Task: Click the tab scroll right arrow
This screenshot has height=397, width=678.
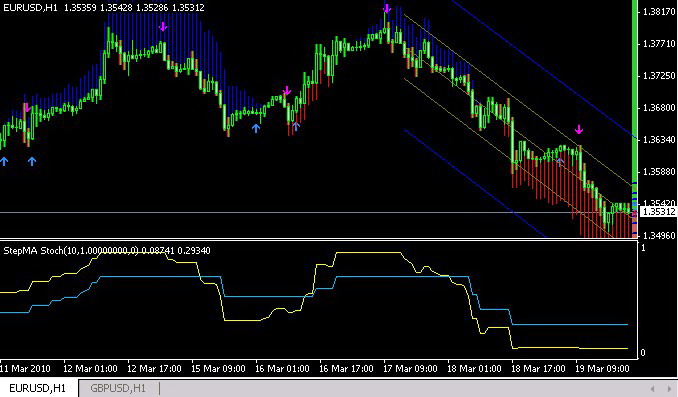Action: tap(669, 389)
